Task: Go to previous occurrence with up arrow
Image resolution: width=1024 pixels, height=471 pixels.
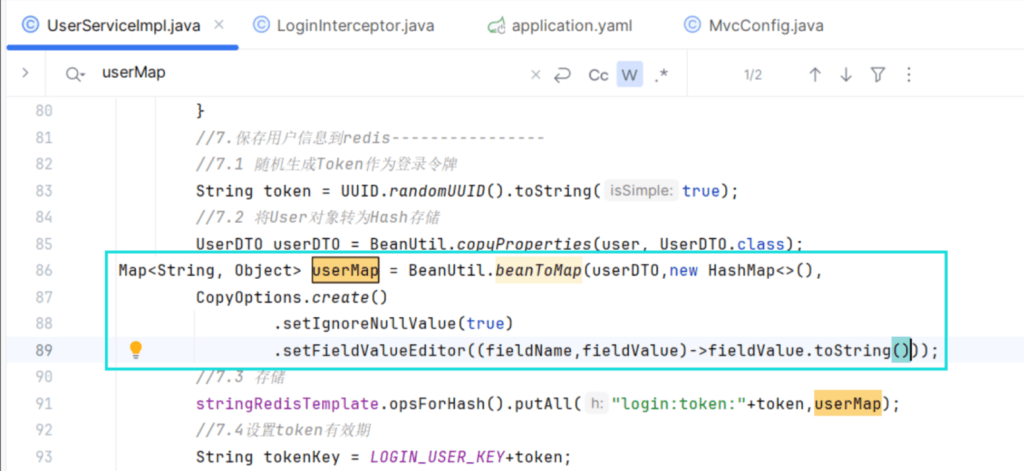Action: tap(815, 75)
